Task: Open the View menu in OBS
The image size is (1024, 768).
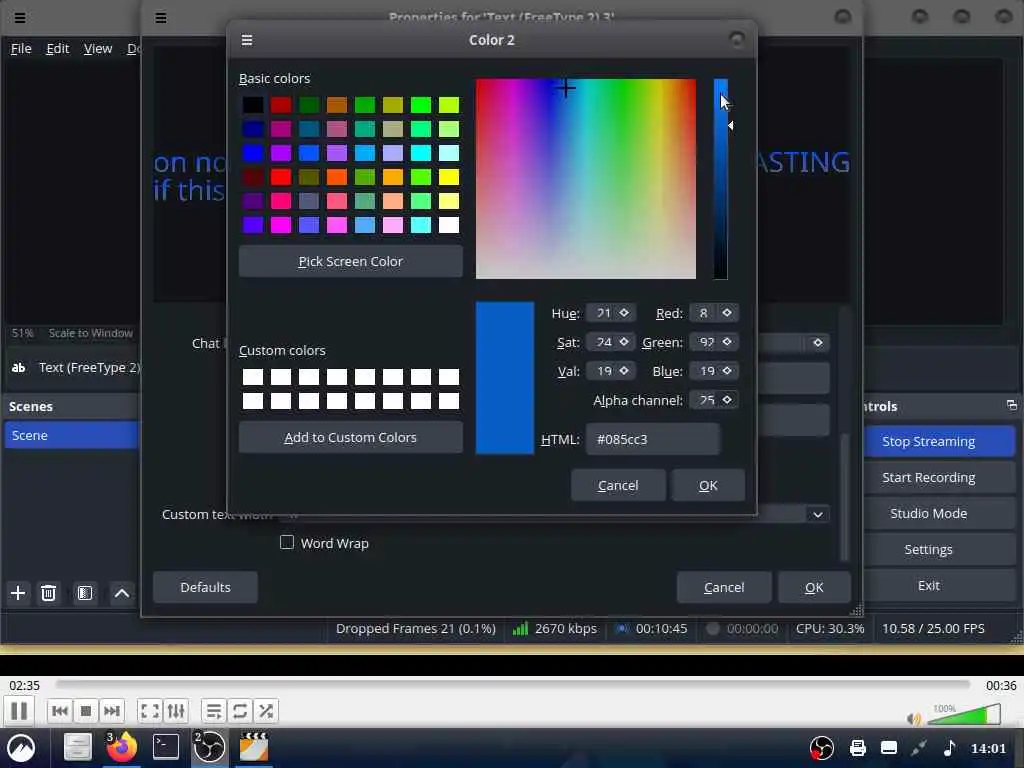Action: [98, 48]
